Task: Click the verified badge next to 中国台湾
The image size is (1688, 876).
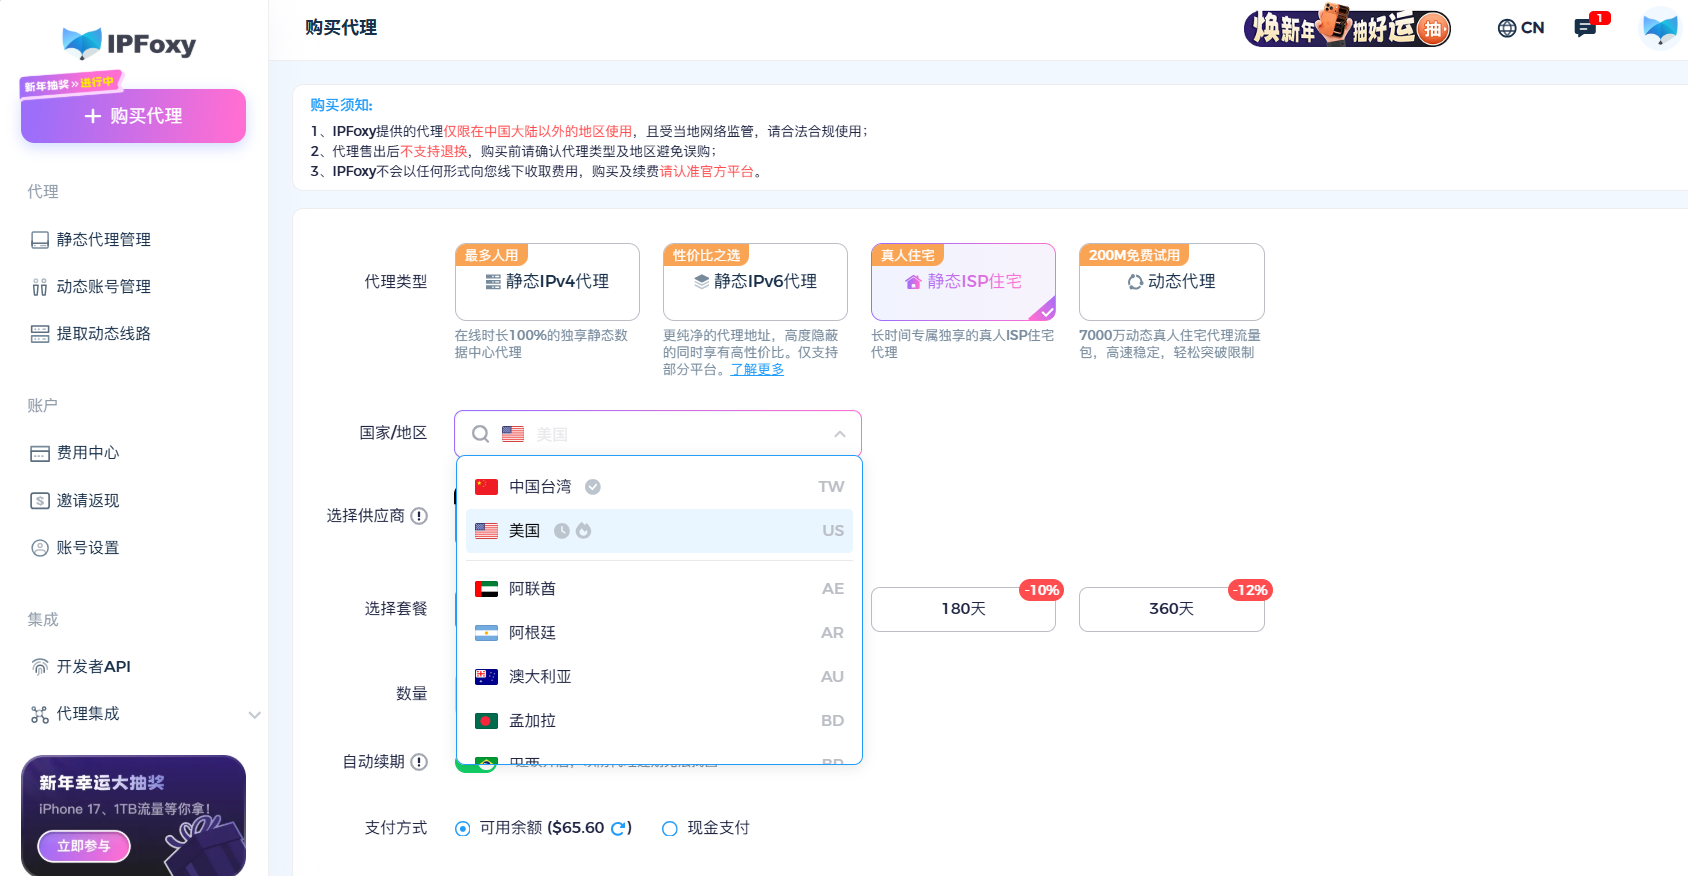Action: click(x=593, y=487)
